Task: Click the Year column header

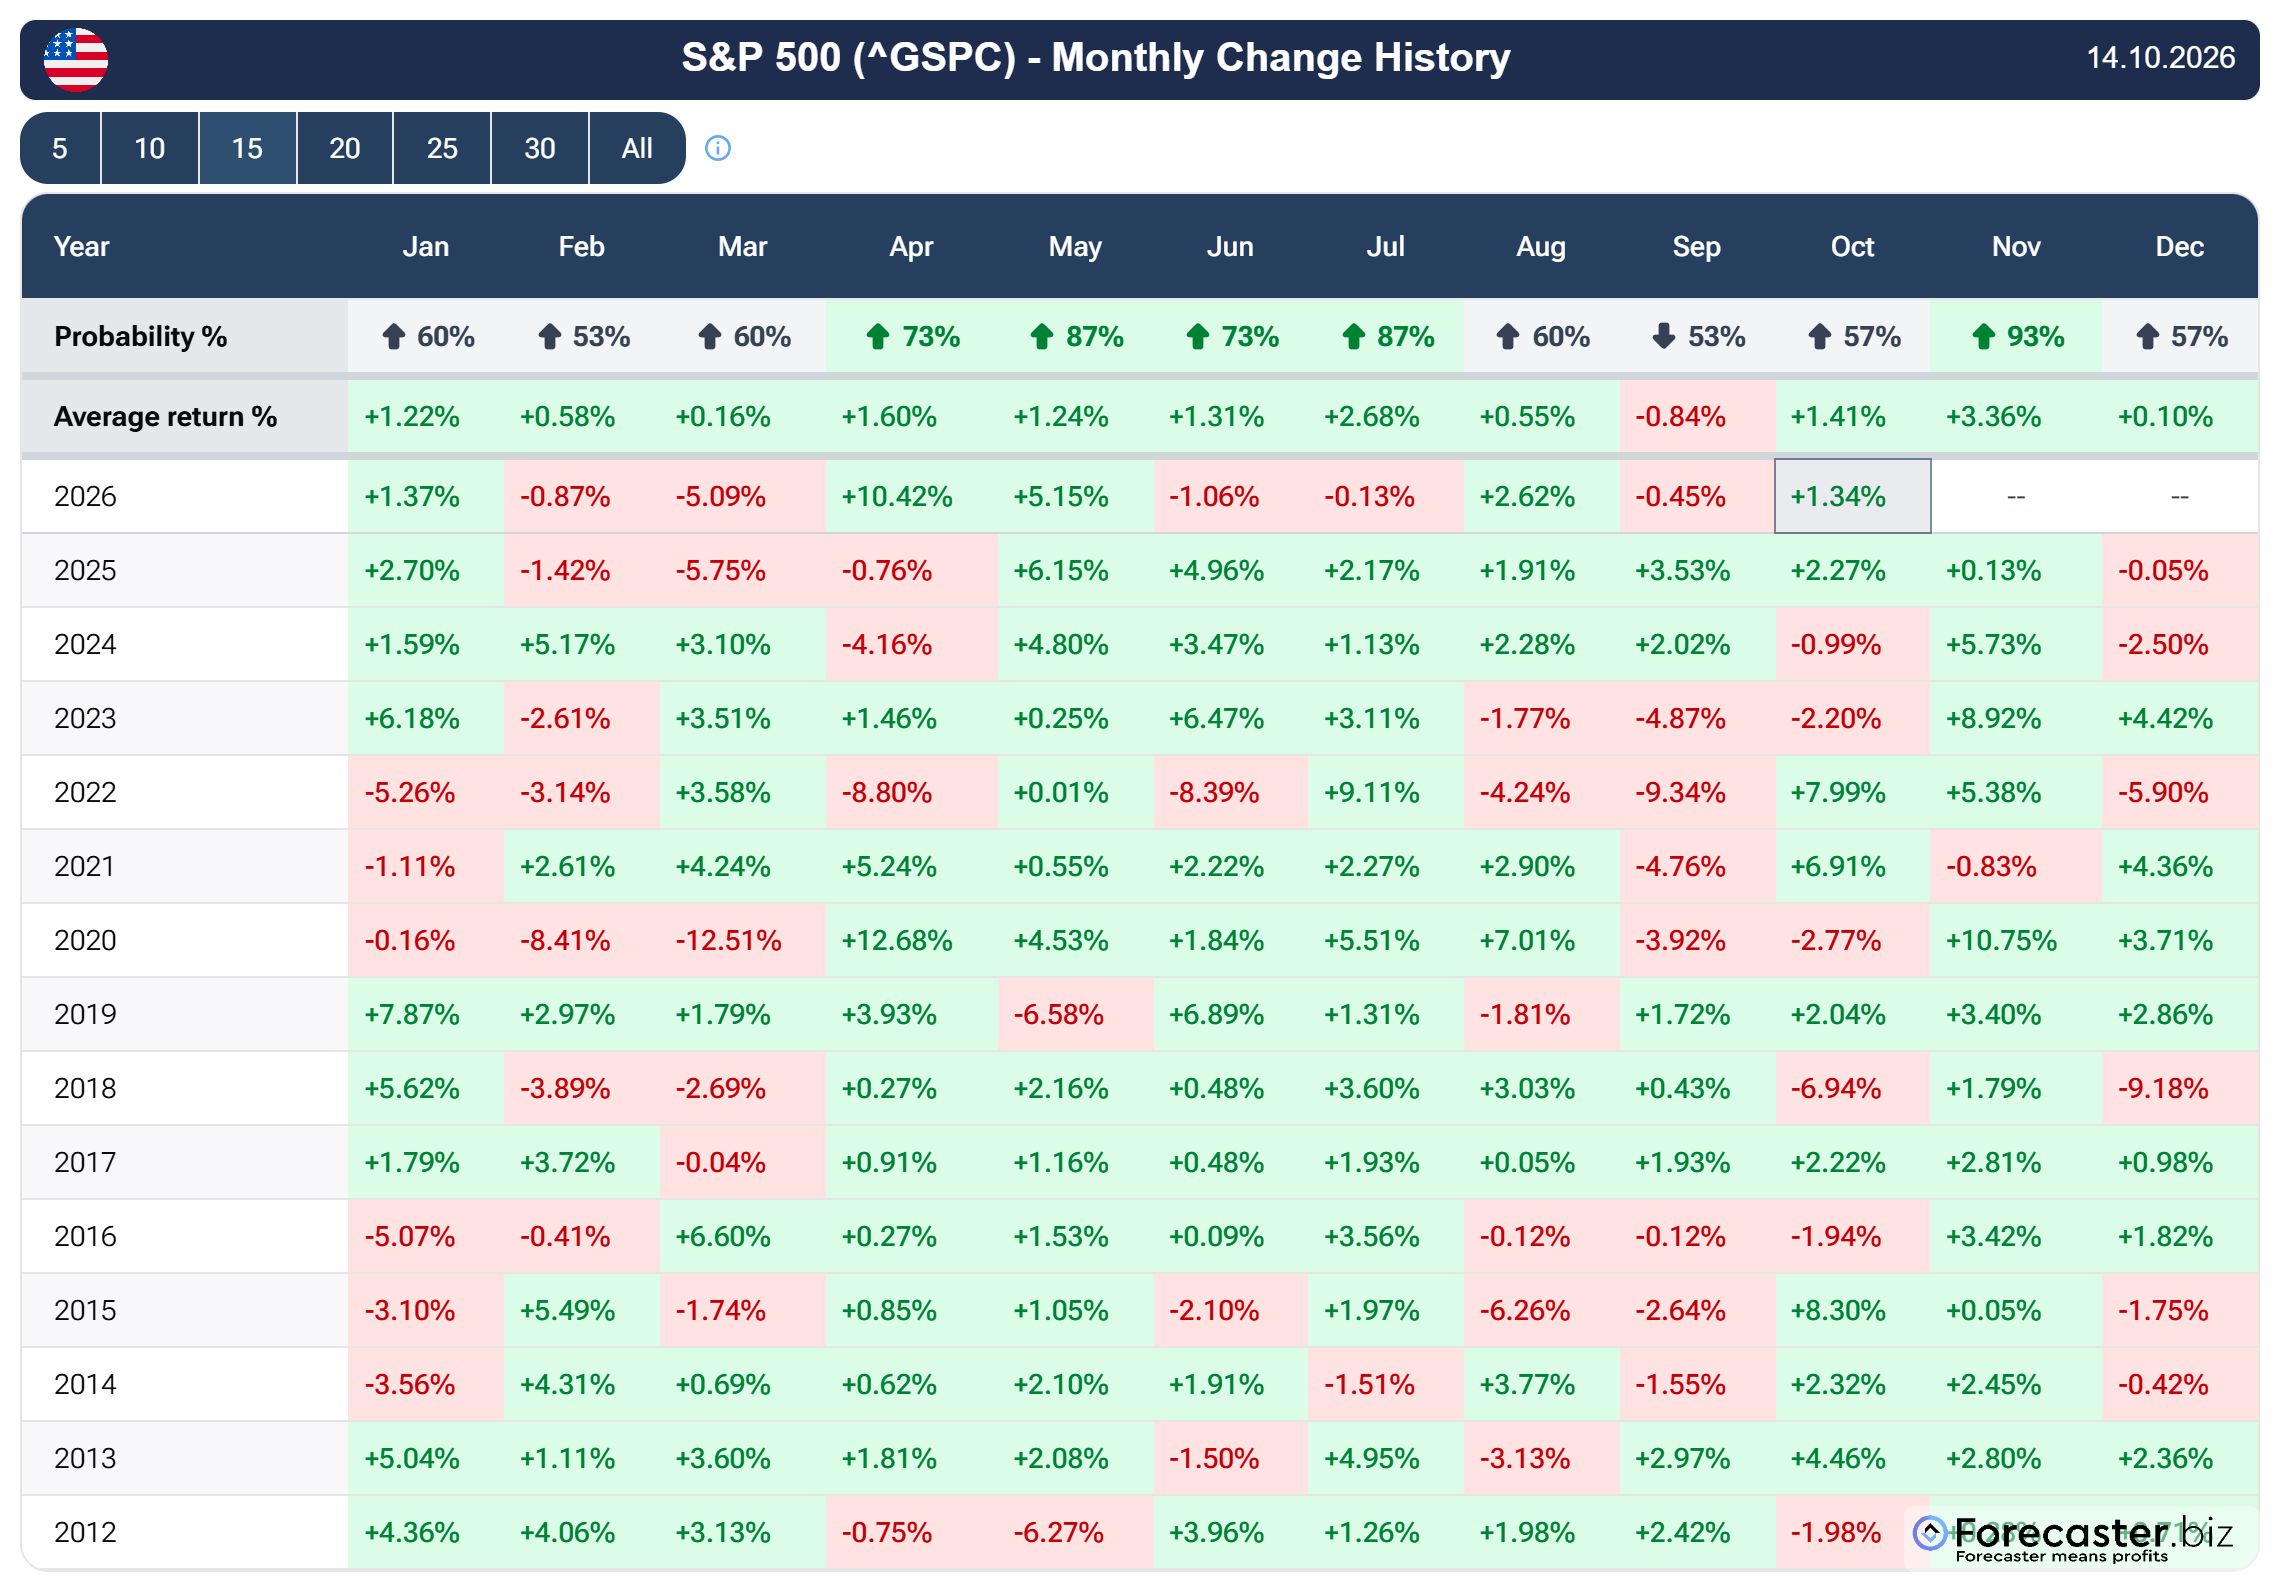Action: point(82,247)
